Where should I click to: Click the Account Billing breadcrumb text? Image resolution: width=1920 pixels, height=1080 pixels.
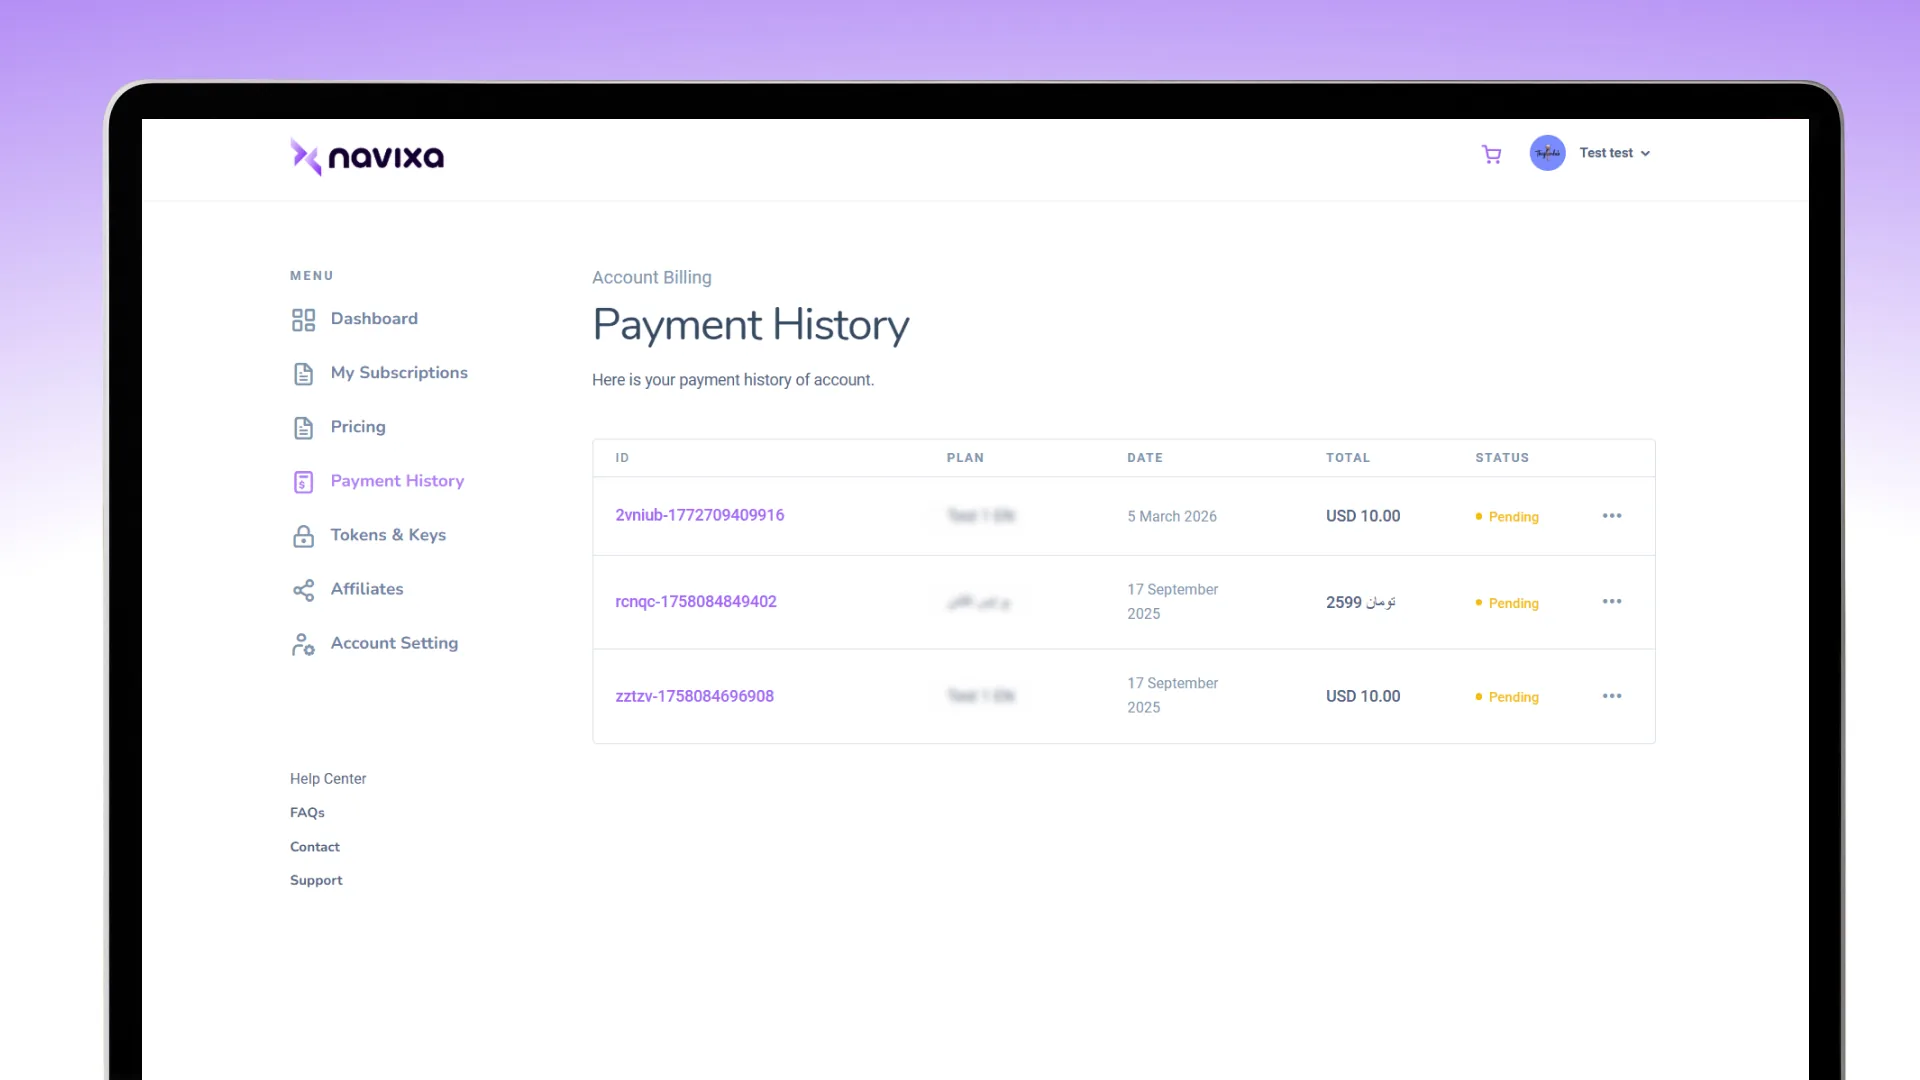(x=652, y=278)
